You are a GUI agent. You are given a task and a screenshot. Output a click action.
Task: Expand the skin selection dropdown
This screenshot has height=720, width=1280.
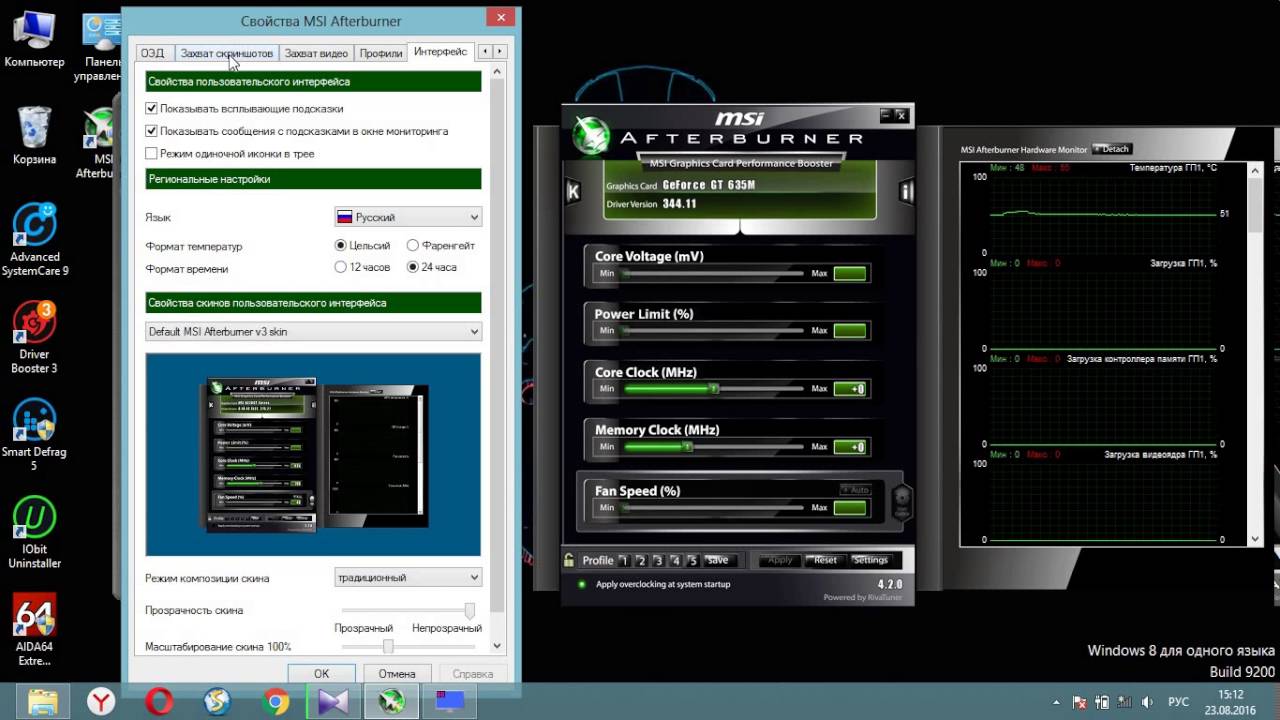tap(313, 331)
